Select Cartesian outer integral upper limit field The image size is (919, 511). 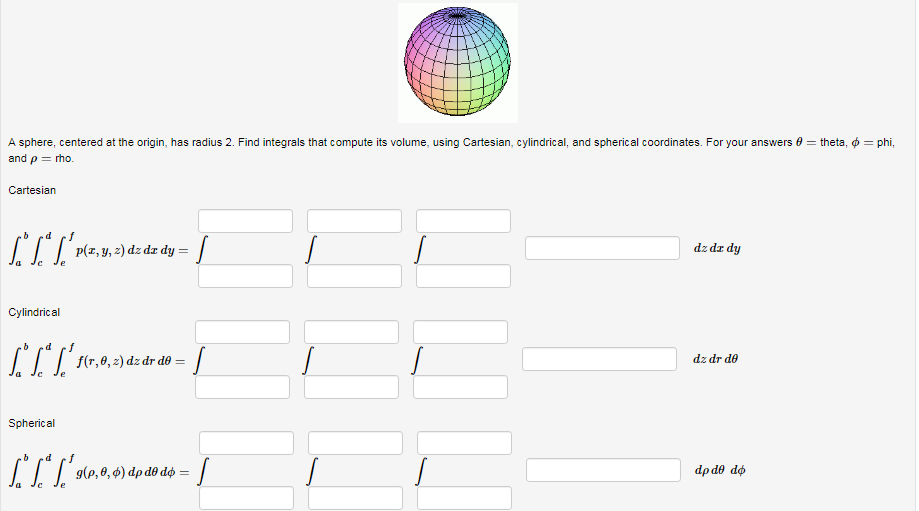coord(246,221)
